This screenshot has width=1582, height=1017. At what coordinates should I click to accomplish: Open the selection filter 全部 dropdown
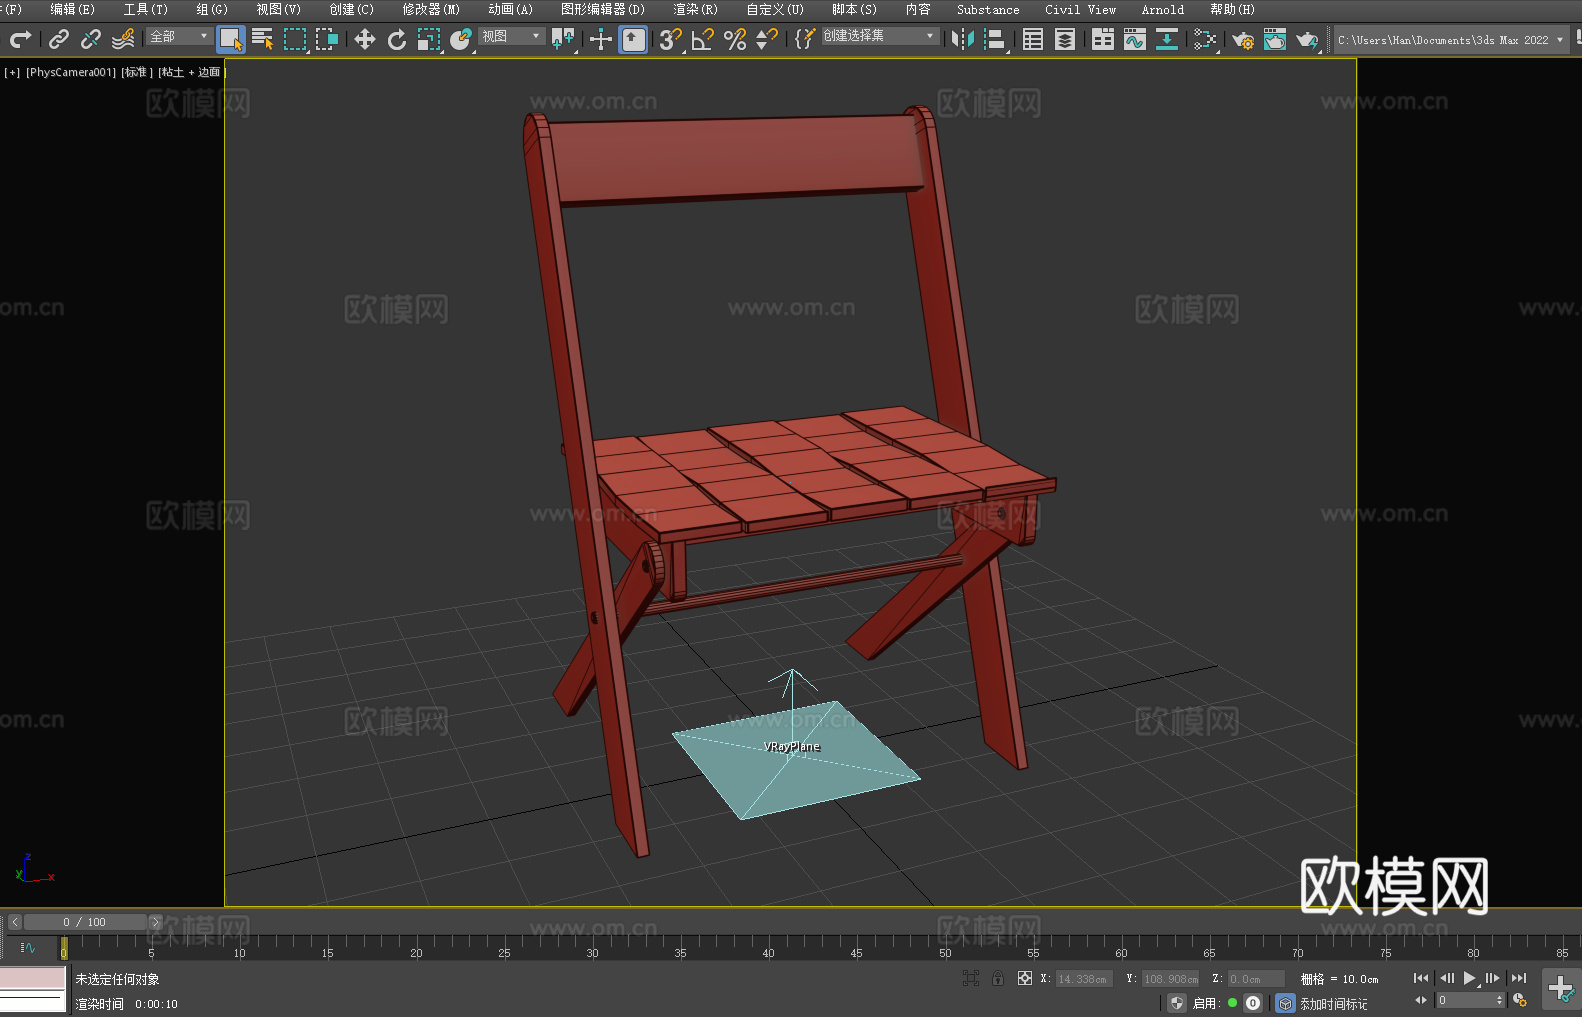pyautogui.click(x=179, y=36)
